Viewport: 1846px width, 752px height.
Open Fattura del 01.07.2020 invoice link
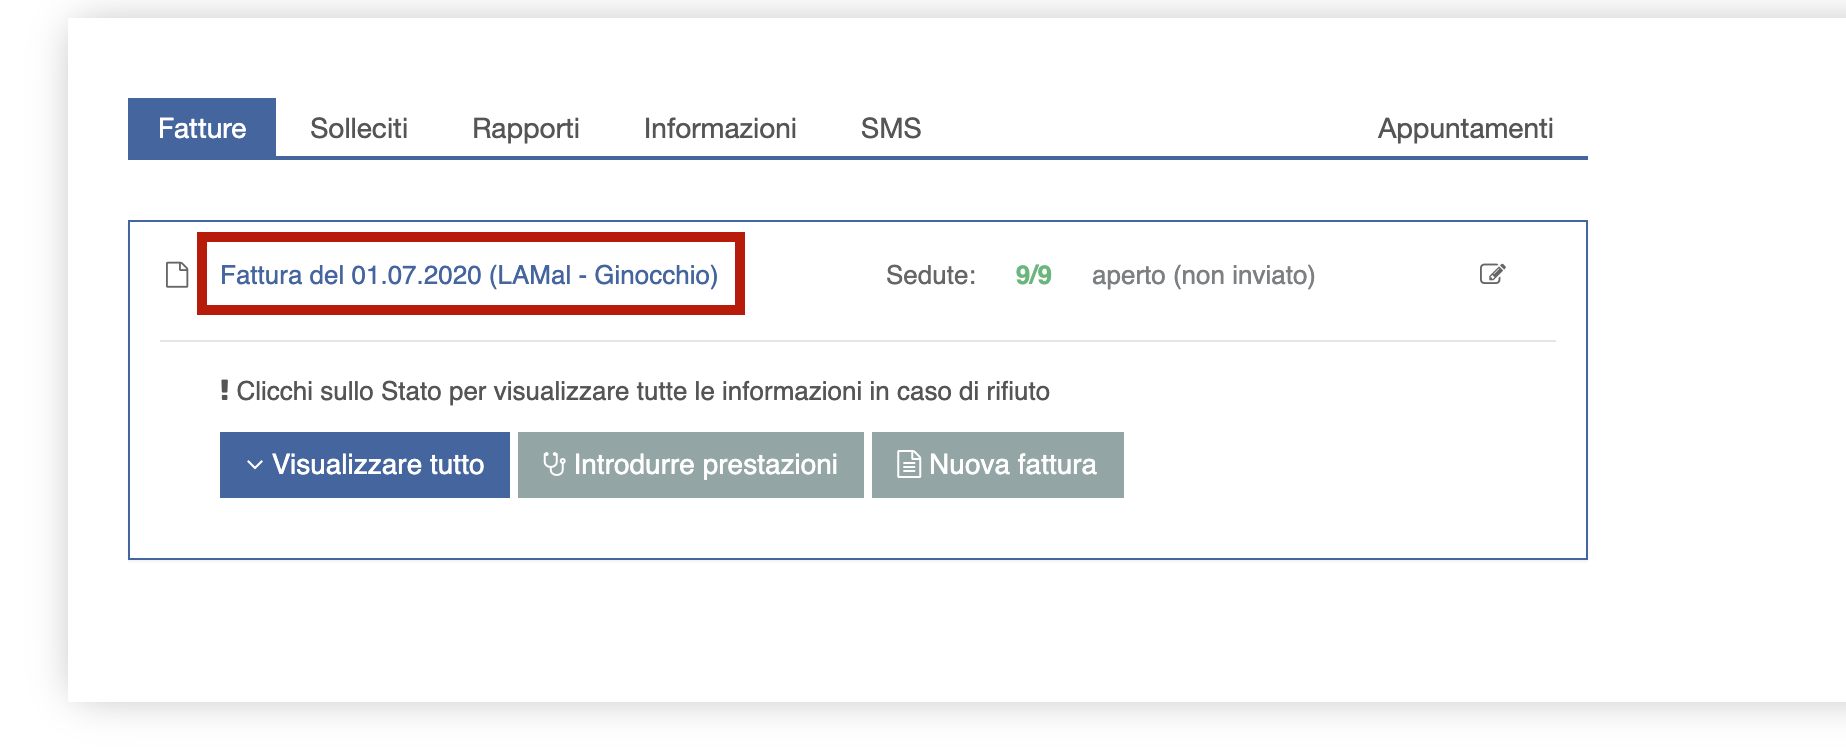(469, 275)
